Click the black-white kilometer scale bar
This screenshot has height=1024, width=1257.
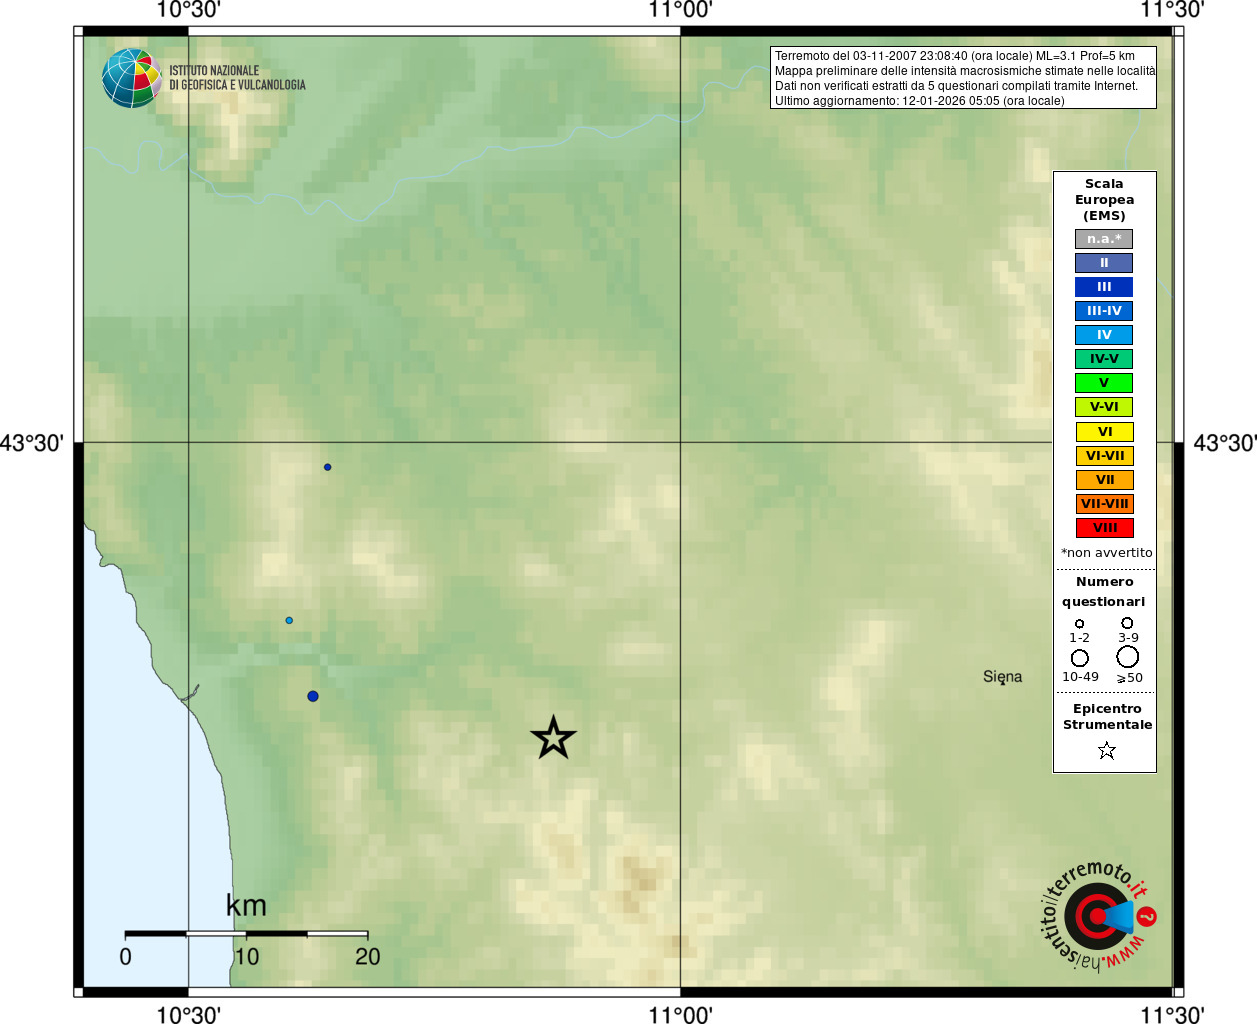pyautogui.click(x=246, y=933)
